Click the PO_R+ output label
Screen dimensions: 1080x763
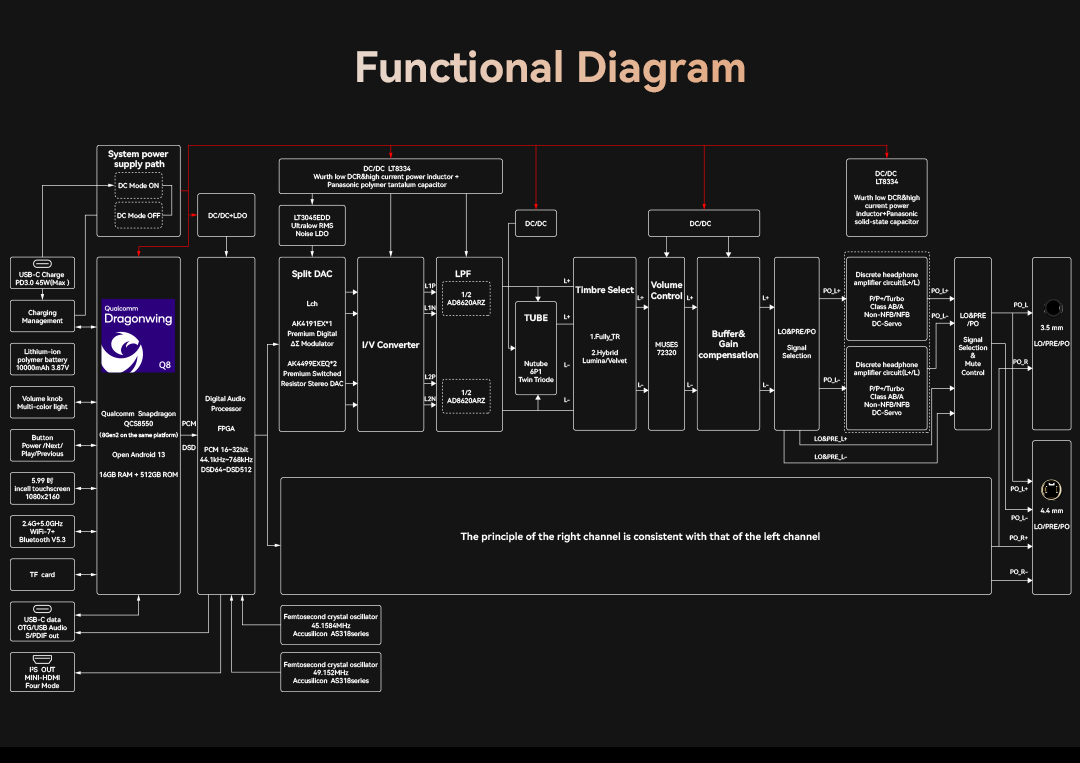tap(1019, 538)
